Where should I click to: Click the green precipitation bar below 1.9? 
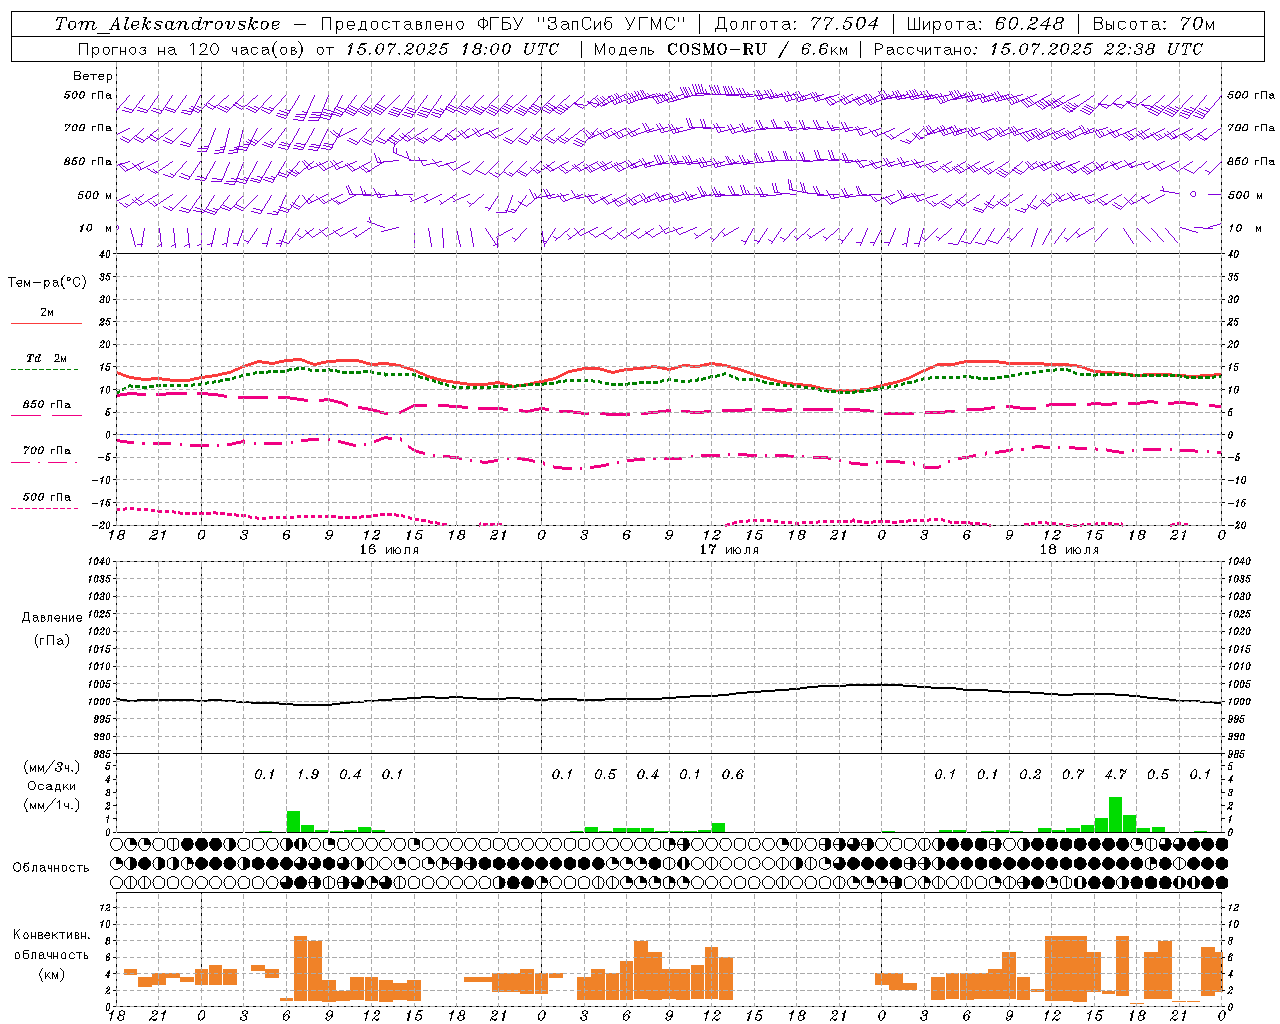(294, 821)
